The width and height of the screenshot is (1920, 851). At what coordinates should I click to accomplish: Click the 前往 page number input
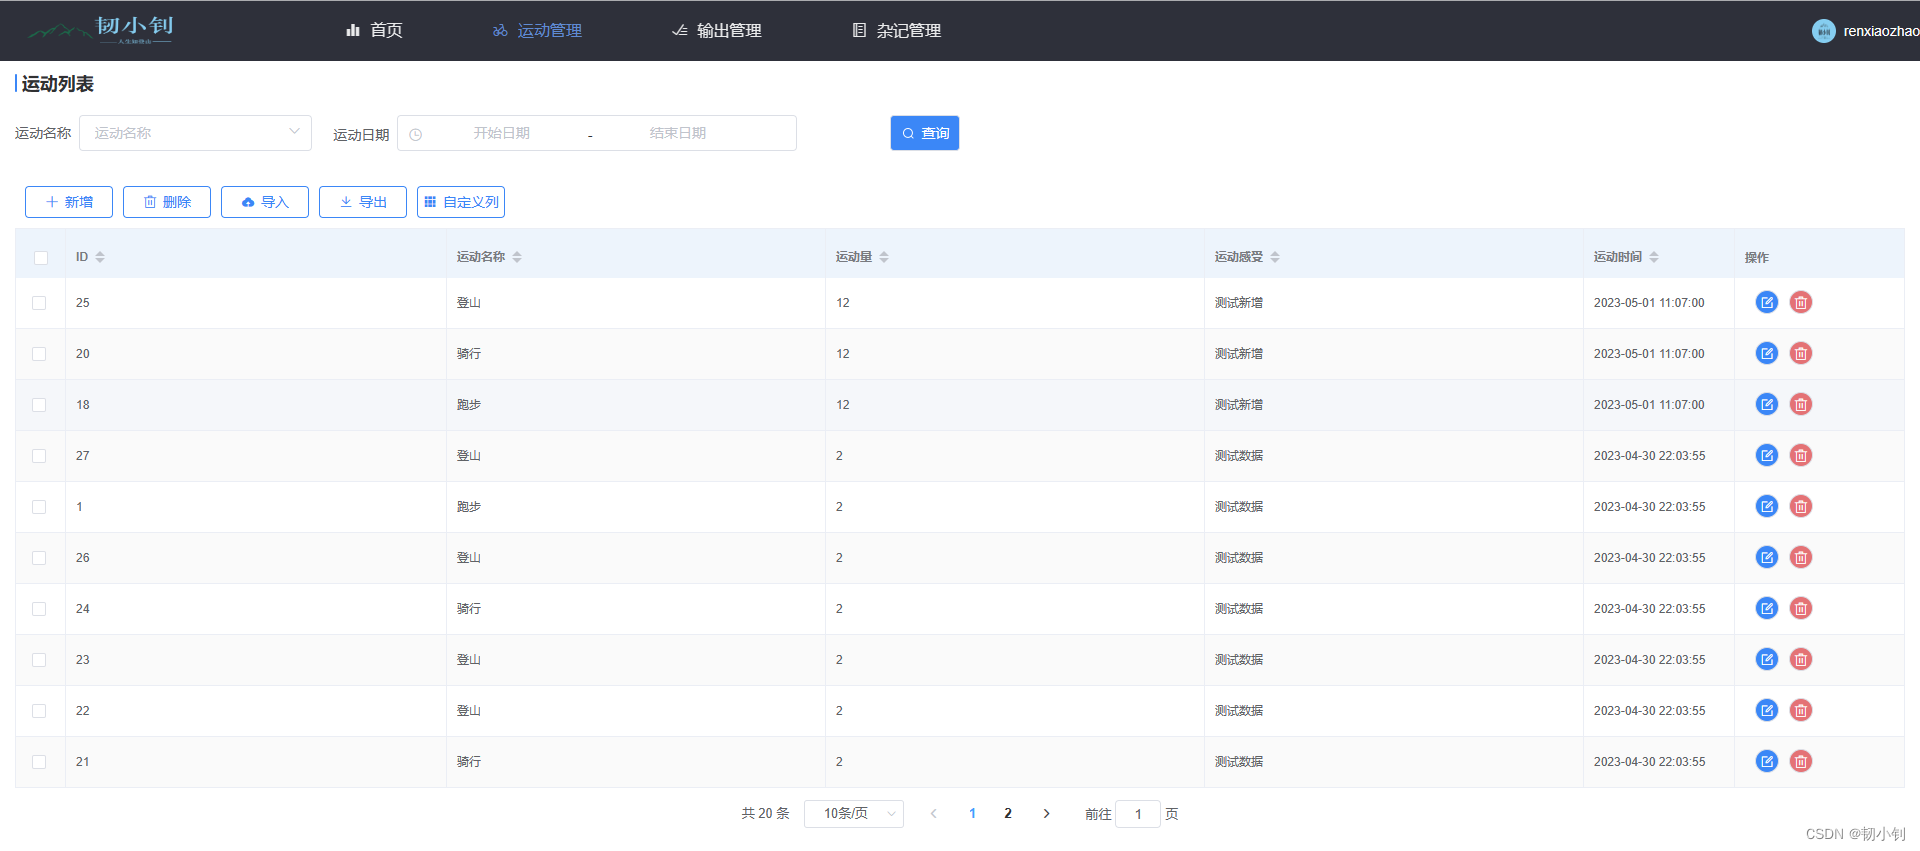[x=1138, y=814]
